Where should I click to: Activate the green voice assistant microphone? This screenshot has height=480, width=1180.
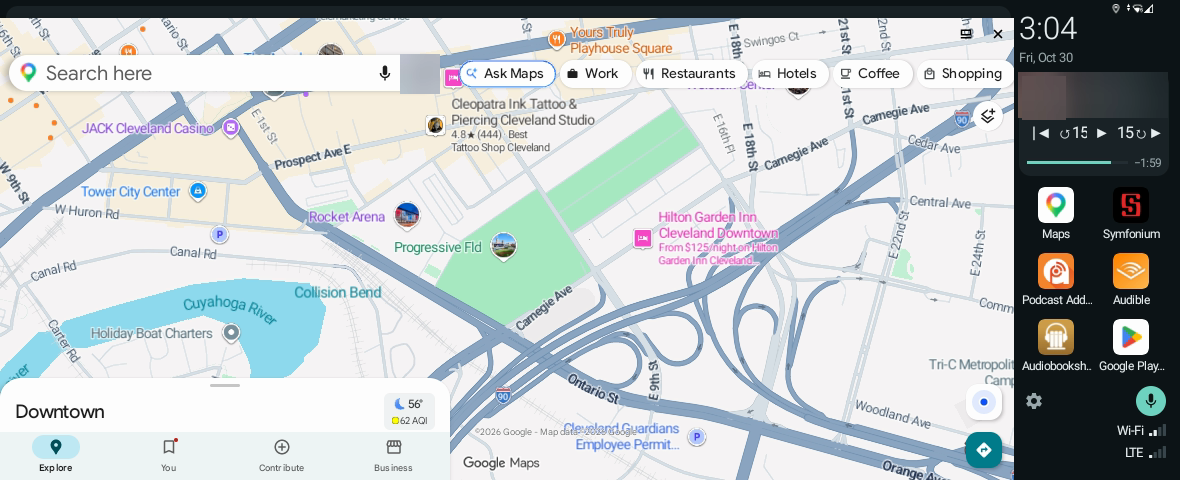pos(1150,400)
